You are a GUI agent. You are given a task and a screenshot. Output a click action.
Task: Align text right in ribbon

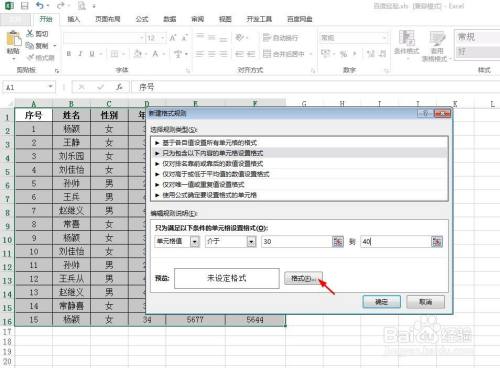[223, 54]
